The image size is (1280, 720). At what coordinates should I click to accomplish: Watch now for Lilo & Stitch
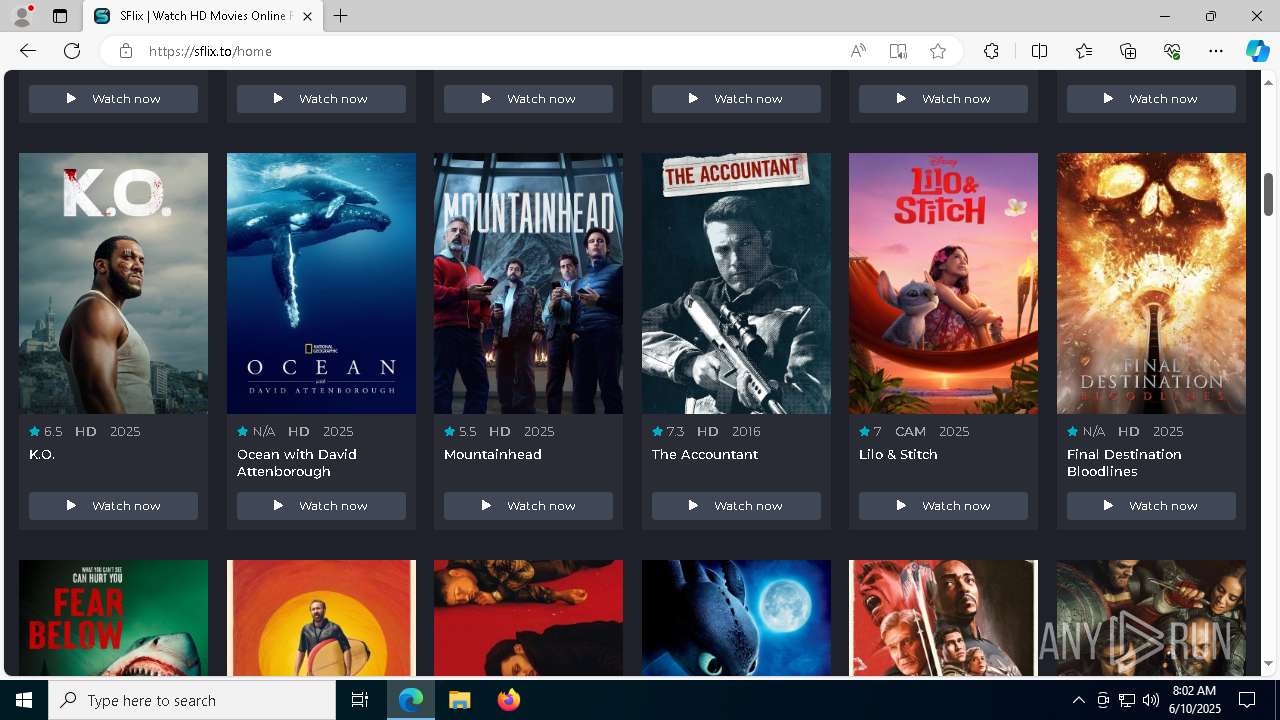tap(943, 506)
